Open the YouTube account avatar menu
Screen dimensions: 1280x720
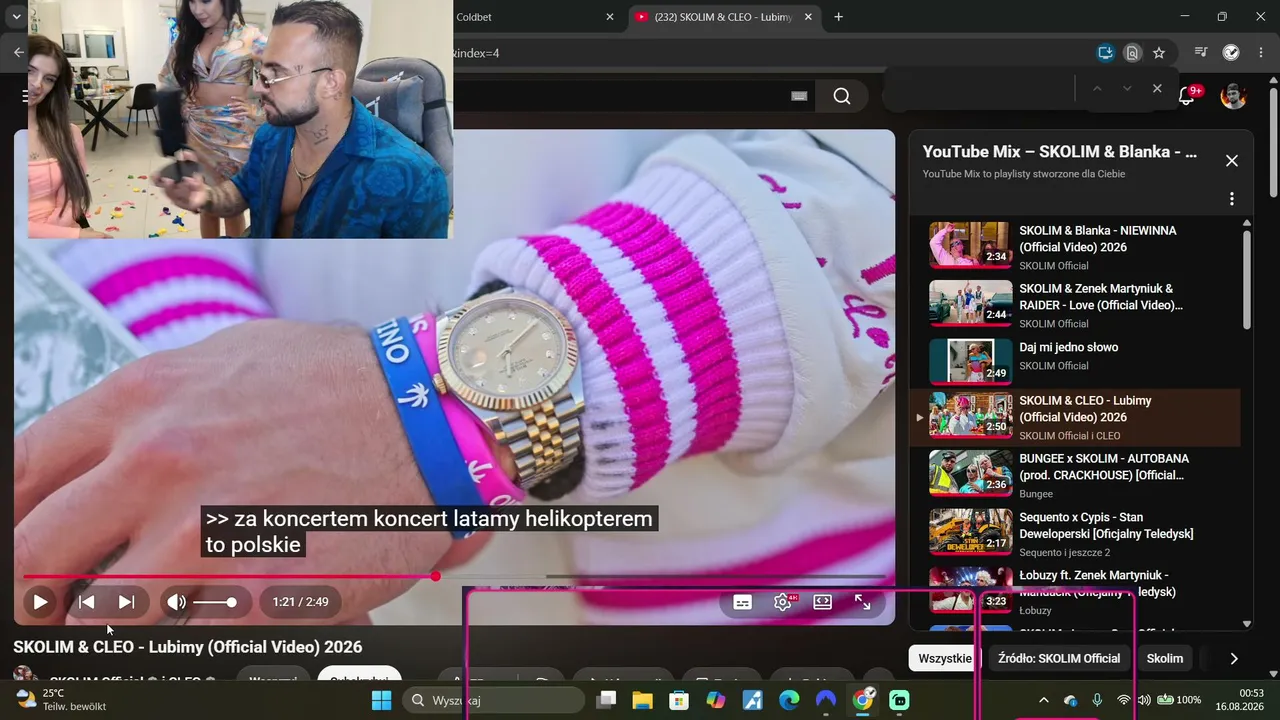pos(1233,96)
